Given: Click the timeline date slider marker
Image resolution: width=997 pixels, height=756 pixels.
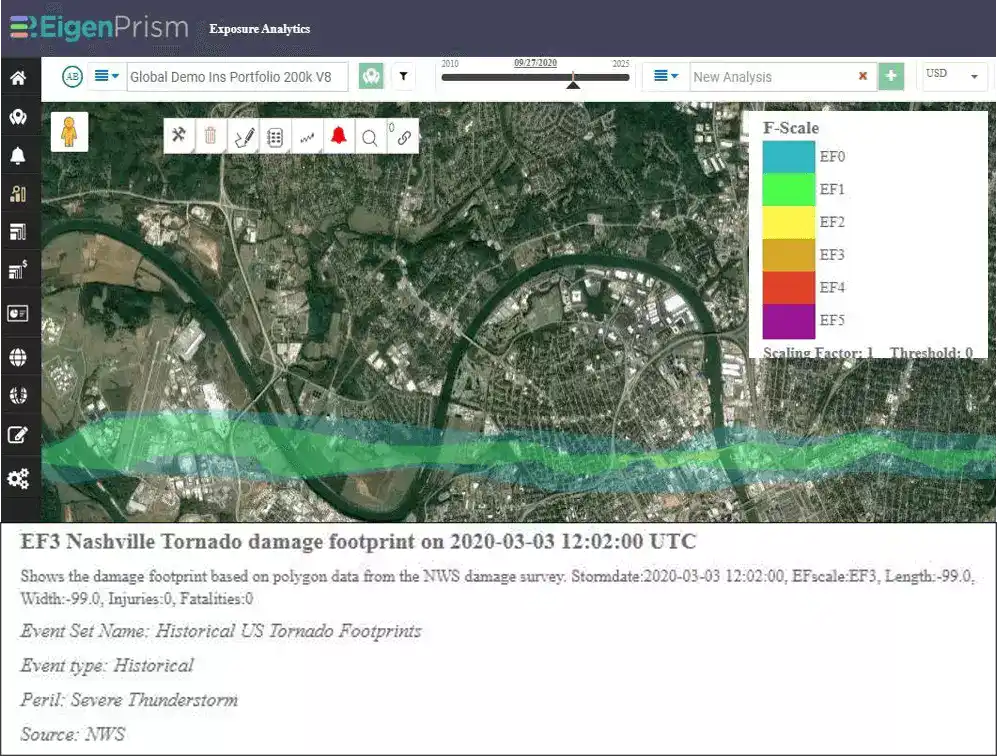Looking at the screenshot, I should click(573, 81).
